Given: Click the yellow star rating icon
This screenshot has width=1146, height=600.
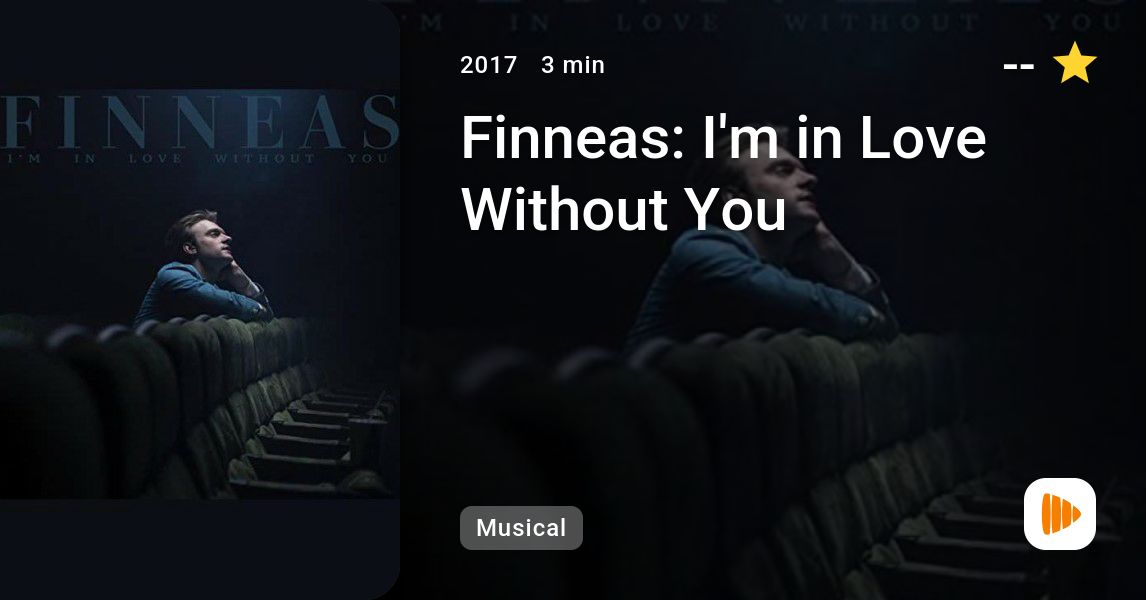Looking at the screenshot, I should pyautogui.click(x=1074, y=64).
